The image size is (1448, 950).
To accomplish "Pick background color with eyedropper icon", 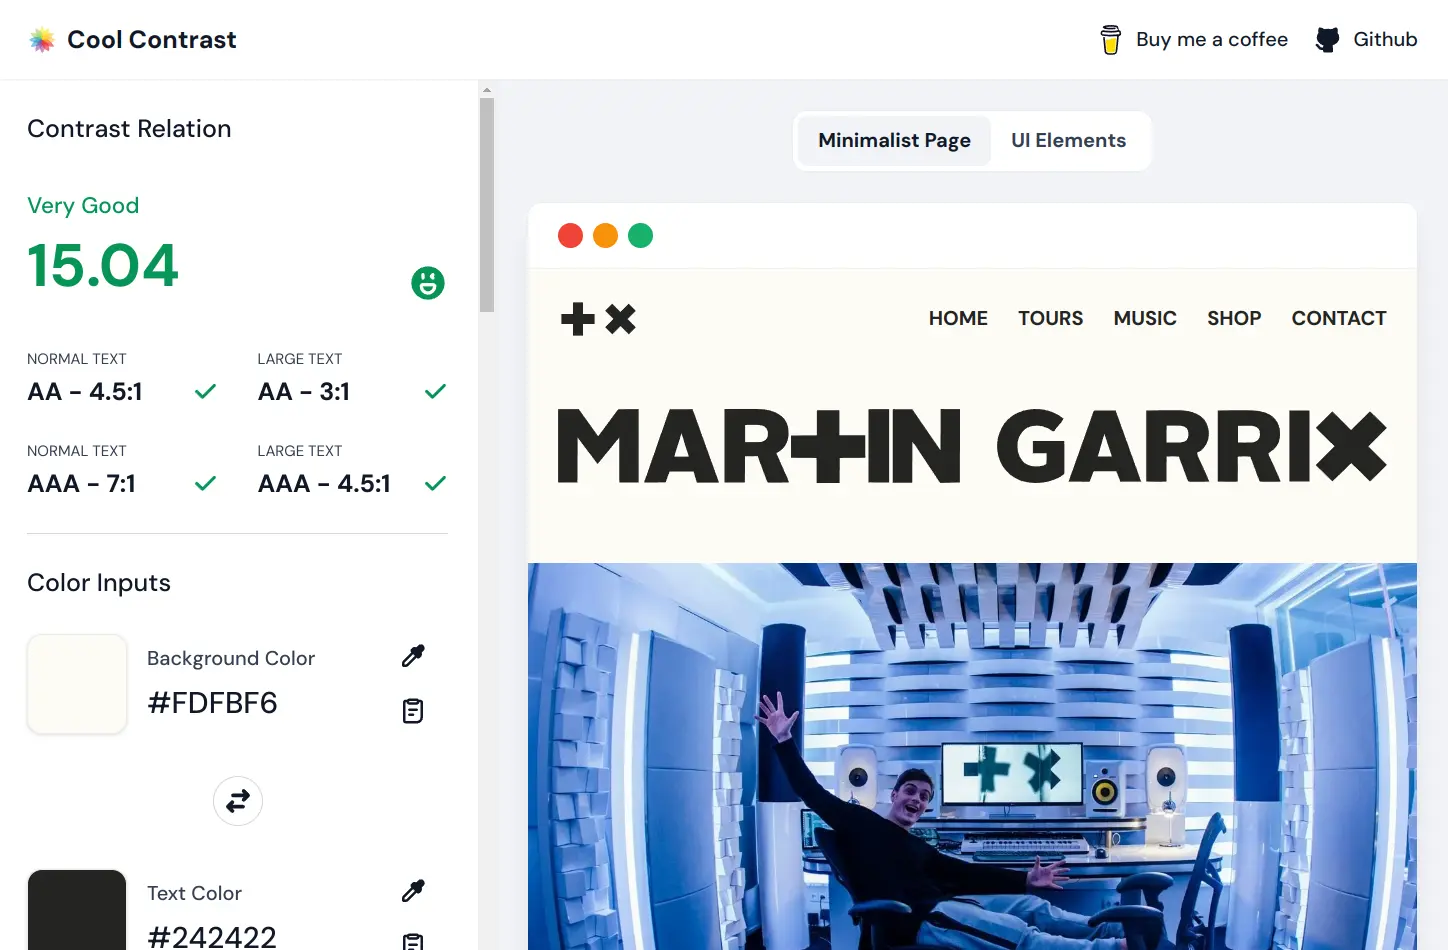I will [413, 656].
